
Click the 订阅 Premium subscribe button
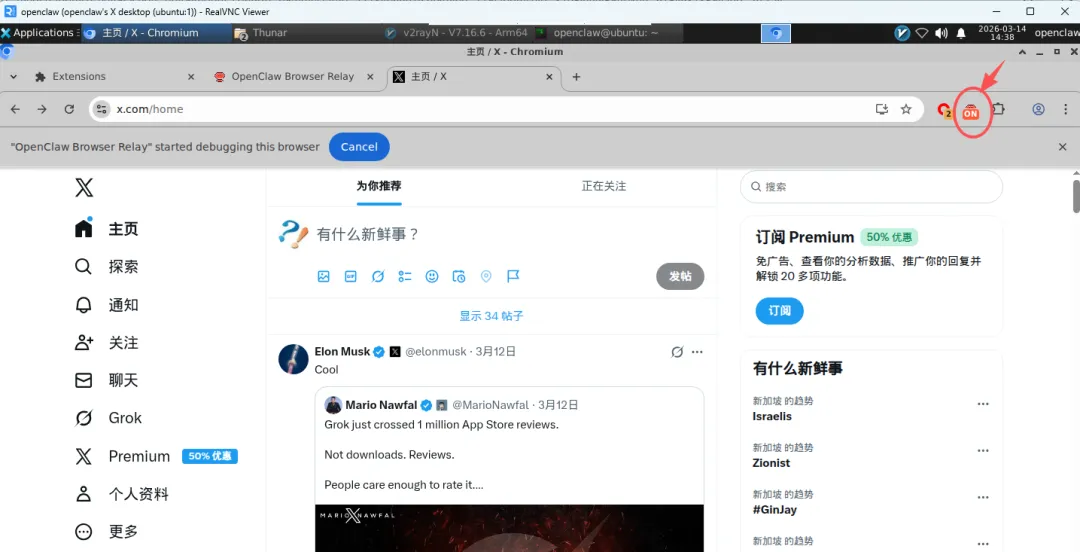pyautogui.click(x=780, y=311)
